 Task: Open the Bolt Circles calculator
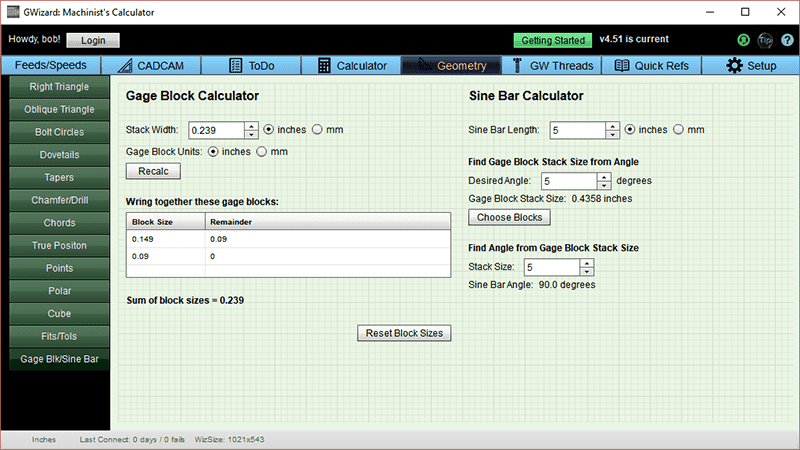pyautogui.click(x=59, y=132)
